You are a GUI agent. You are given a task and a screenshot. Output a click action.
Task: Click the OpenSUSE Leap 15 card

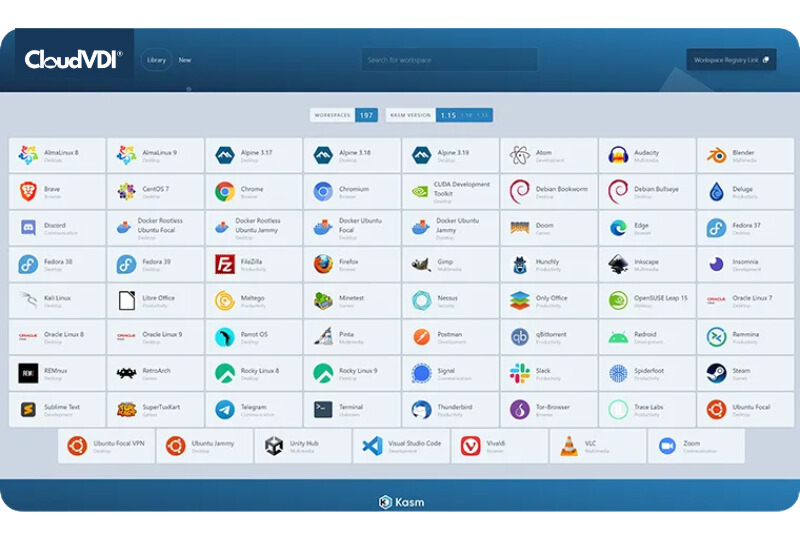coord(647,301)
